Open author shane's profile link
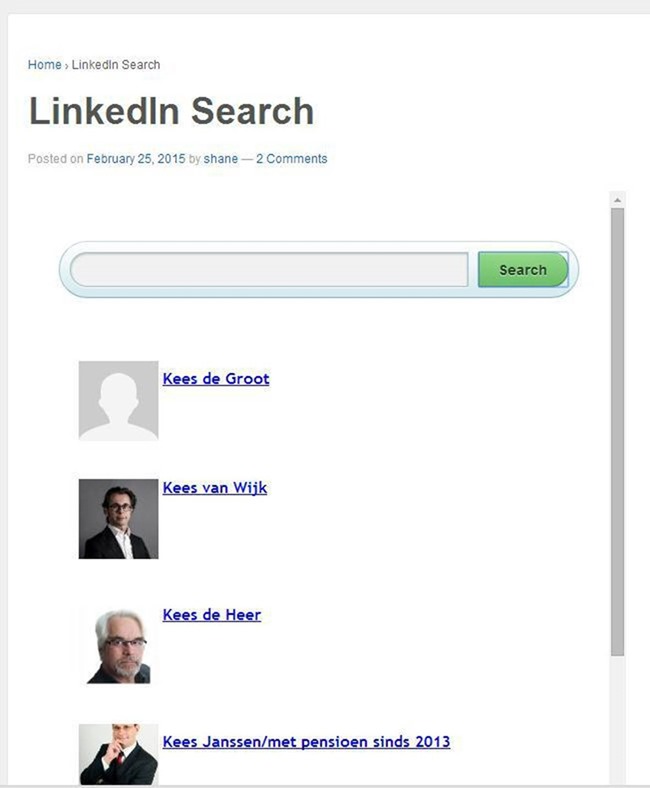 (x=221, y=159)
